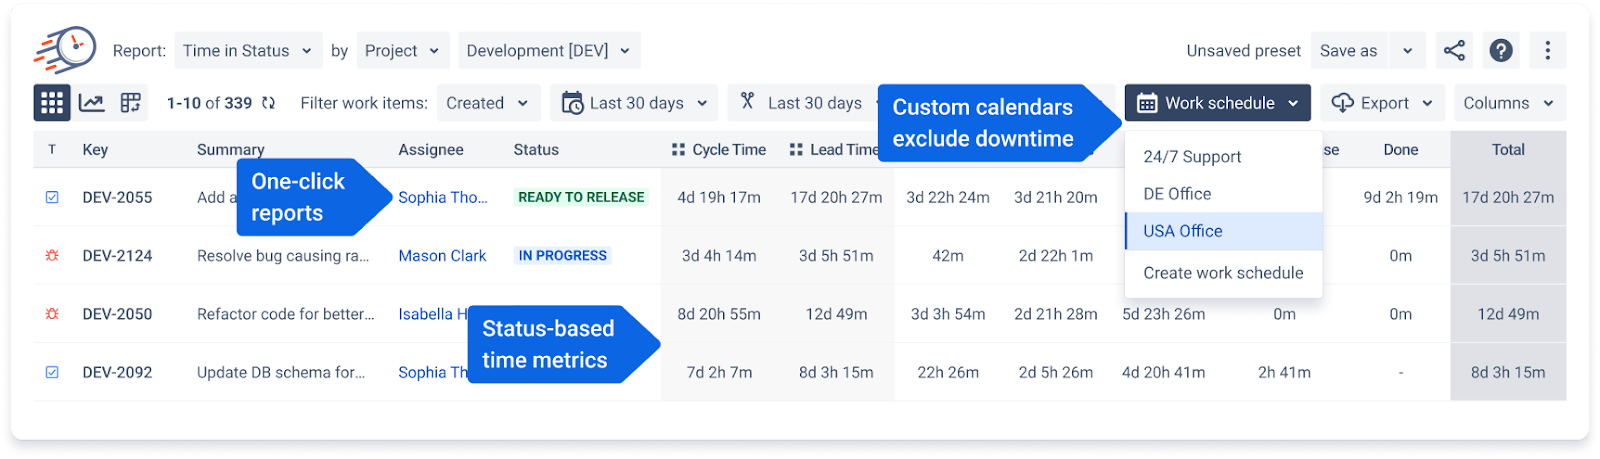This screenshot has height=459, width=1600.
Task: Click the task checkbox icon for DEV-2055
Action: [x=52, y=197]
